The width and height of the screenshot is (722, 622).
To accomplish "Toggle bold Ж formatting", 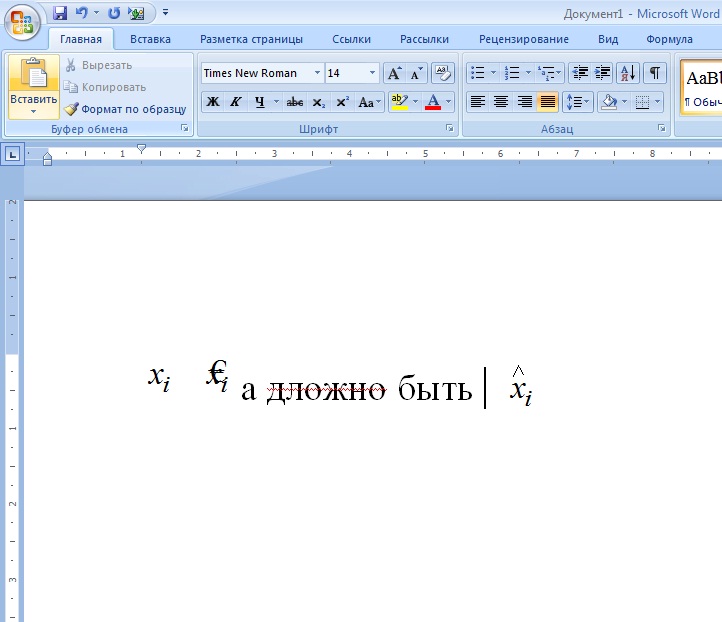I will [x=212, y=101].
